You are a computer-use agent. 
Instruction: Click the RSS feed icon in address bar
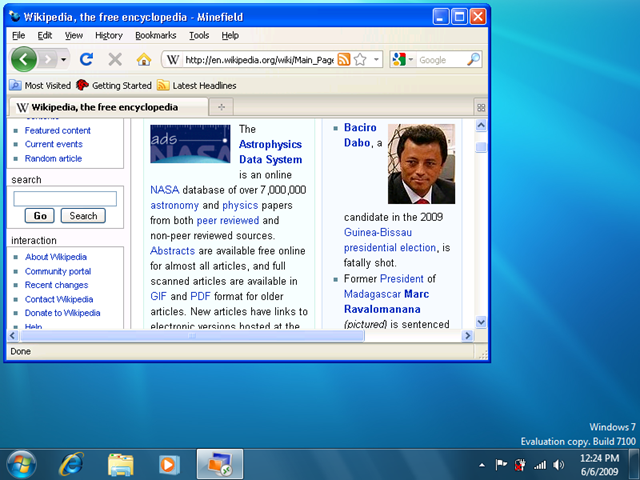[x=344, y=60]
